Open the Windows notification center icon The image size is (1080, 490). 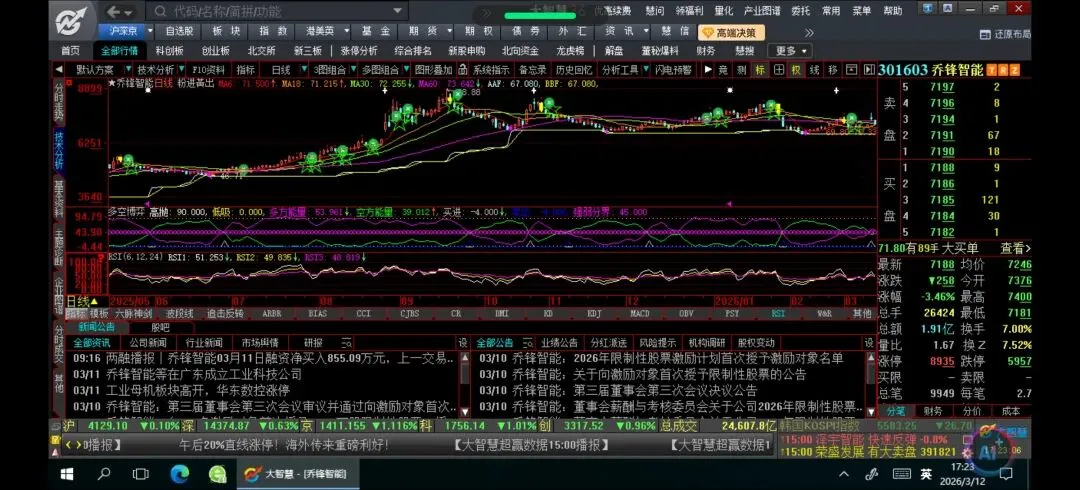(x=1007, y=474)
